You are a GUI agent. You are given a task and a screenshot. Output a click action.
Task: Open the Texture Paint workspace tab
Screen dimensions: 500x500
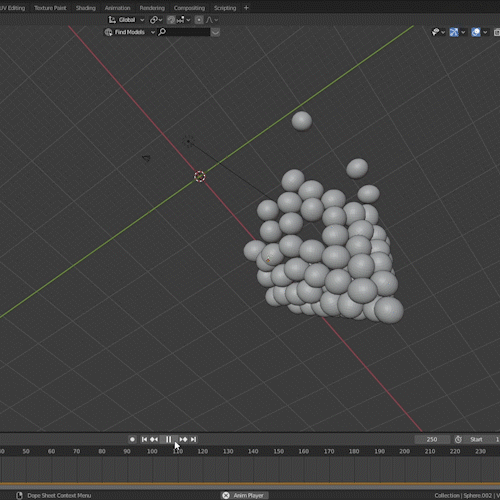point(50,8)
